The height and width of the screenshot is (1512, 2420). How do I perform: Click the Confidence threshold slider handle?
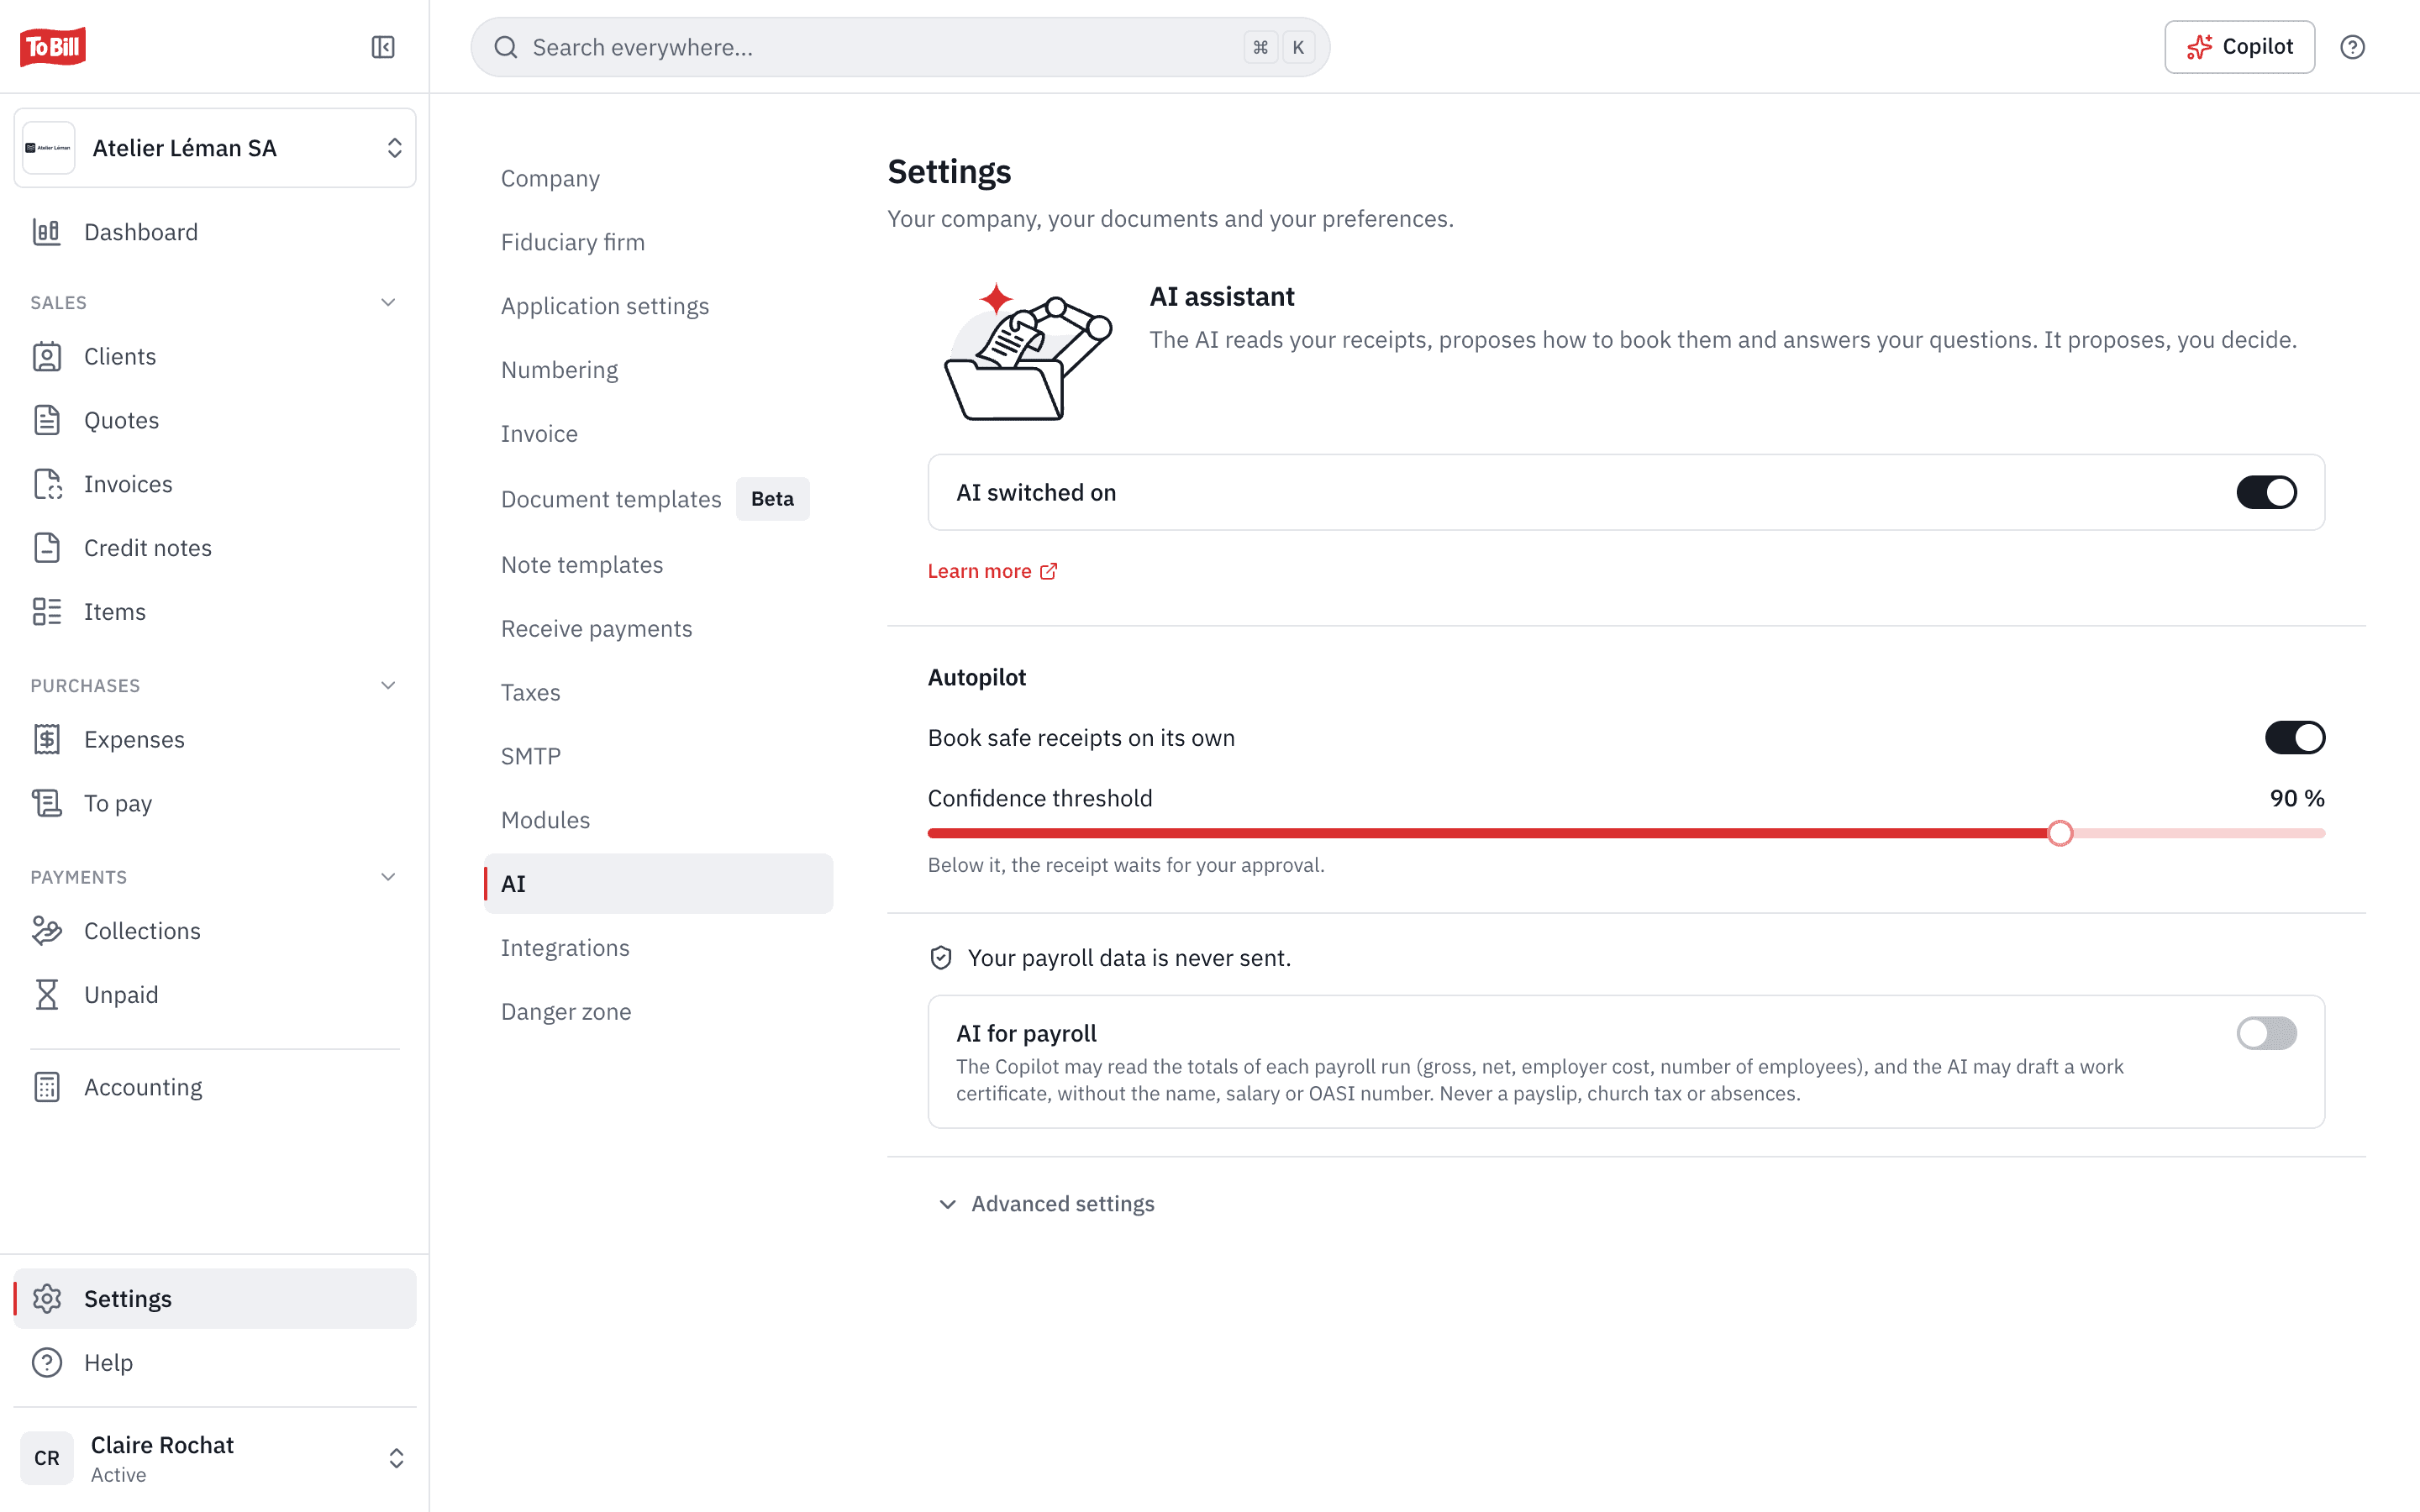(2060, 833)
